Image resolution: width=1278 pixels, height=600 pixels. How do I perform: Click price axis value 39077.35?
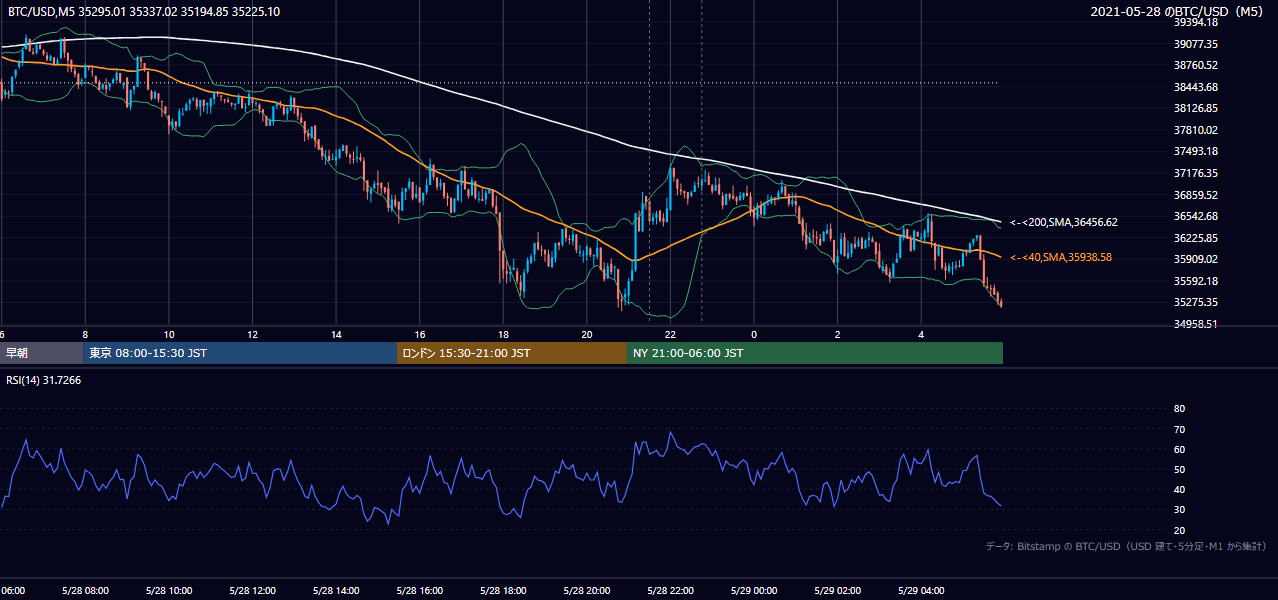pyautogui.click(x=1196, y=44)
